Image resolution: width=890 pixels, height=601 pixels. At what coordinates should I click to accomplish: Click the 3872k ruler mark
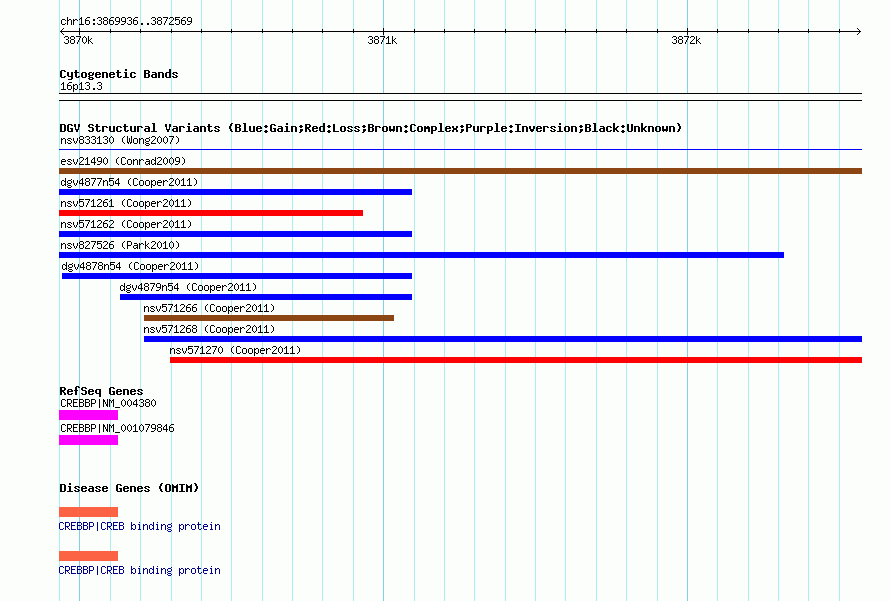[x=686, y=40]
